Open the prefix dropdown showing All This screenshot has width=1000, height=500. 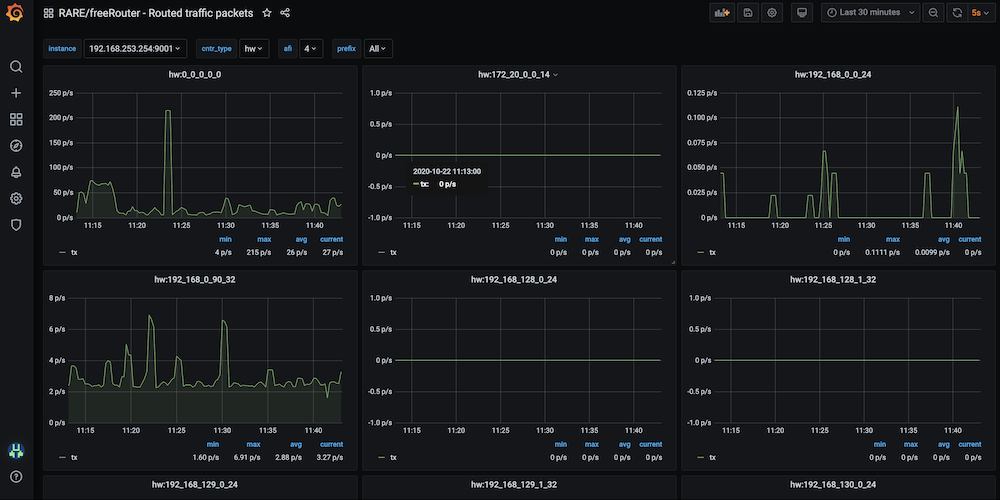coord(378,48)
